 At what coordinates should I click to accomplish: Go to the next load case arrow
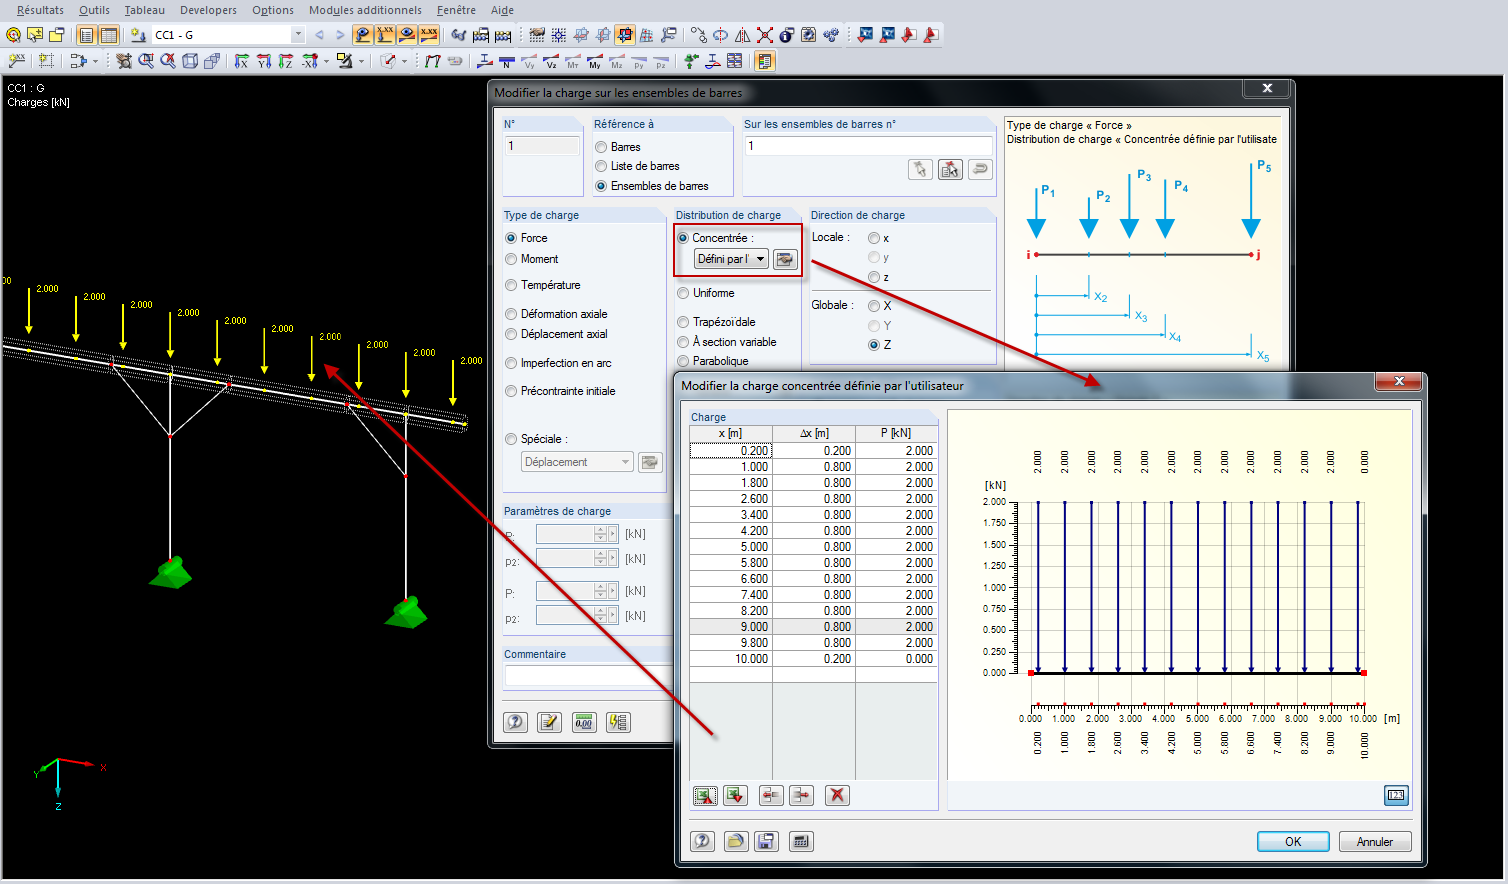point(340,35)
